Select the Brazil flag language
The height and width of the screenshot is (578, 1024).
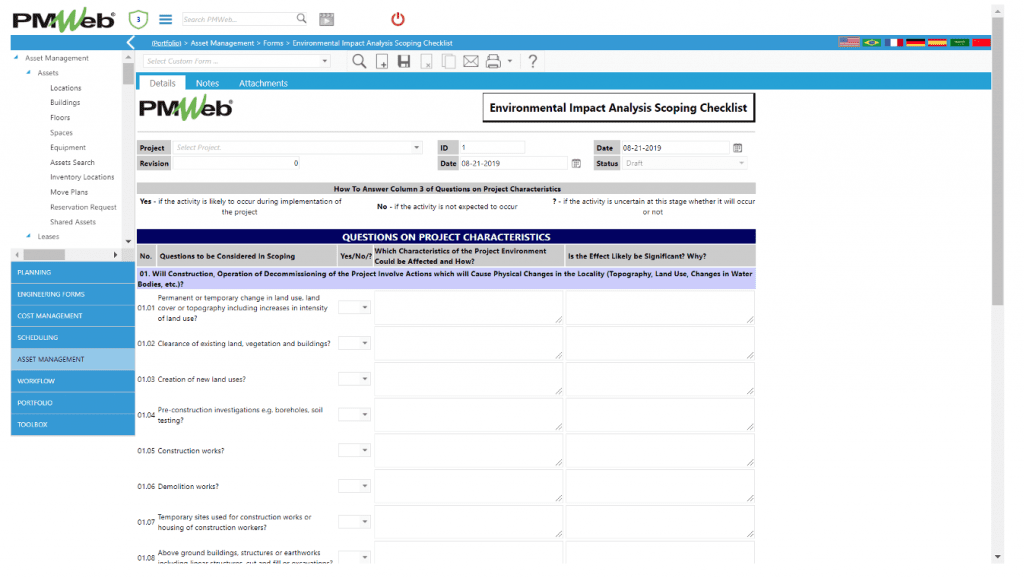pos(871,42)
